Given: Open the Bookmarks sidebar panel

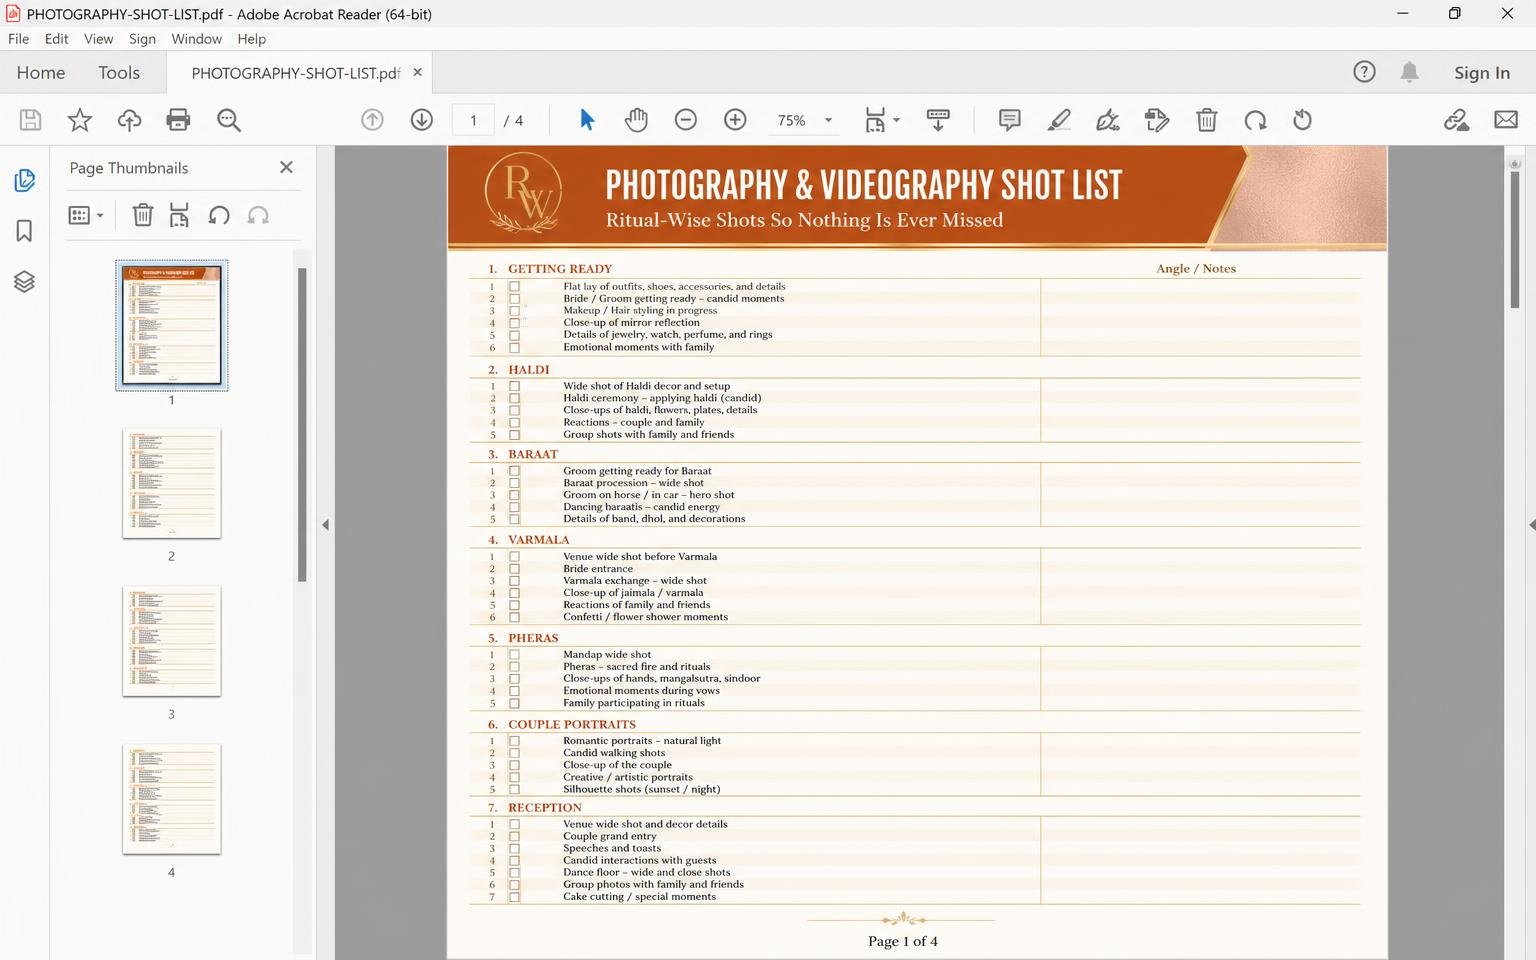Looking at the screenshot, I should (25, 231).
